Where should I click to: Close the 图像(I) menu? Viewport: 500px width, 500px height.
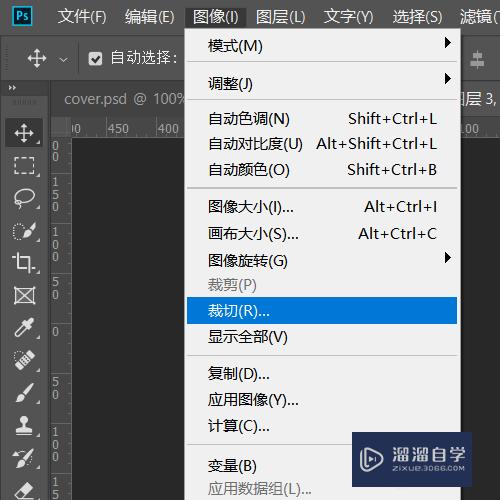point(215,17)
